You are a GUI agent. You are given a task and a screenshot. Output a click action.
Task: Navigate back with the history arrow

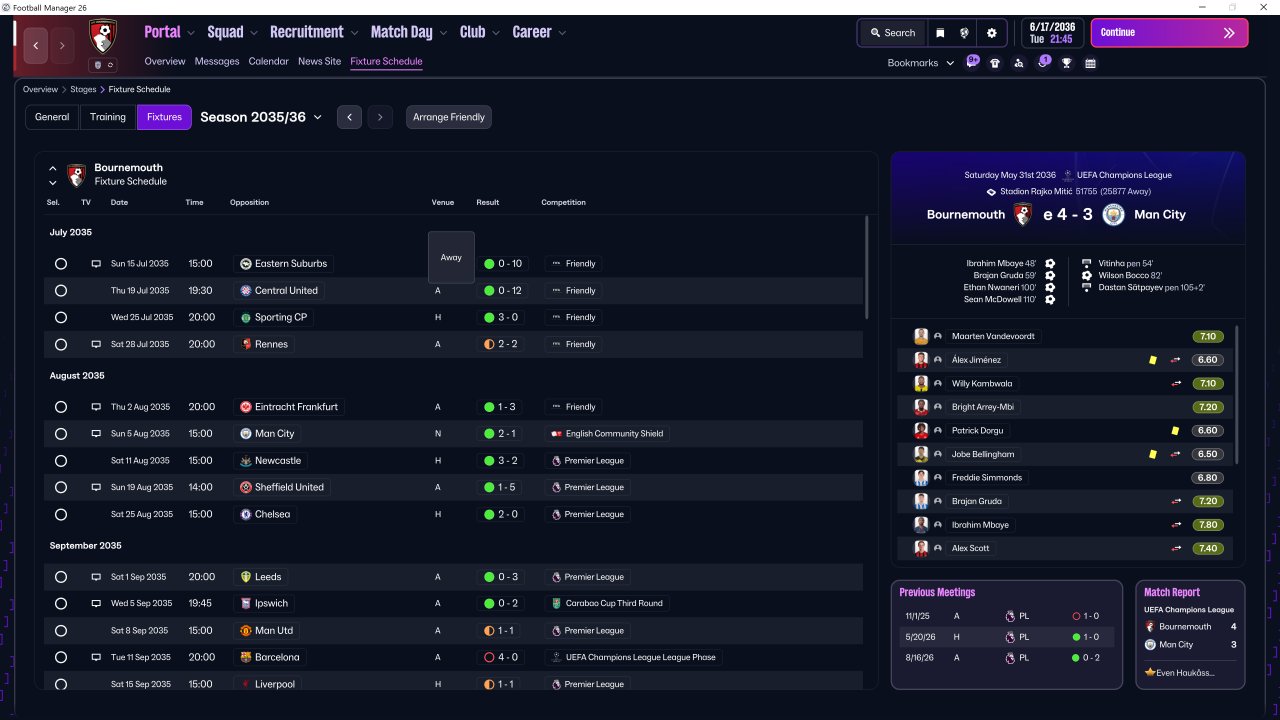click(36, 45)
